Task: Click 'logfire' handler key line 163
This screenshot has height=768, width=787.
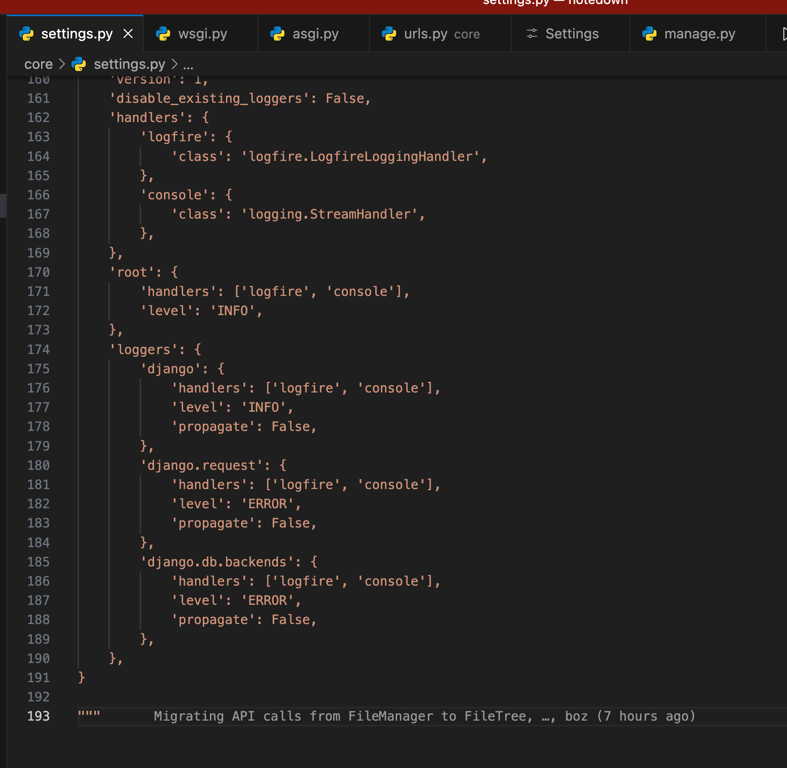Action: [174, 137]
